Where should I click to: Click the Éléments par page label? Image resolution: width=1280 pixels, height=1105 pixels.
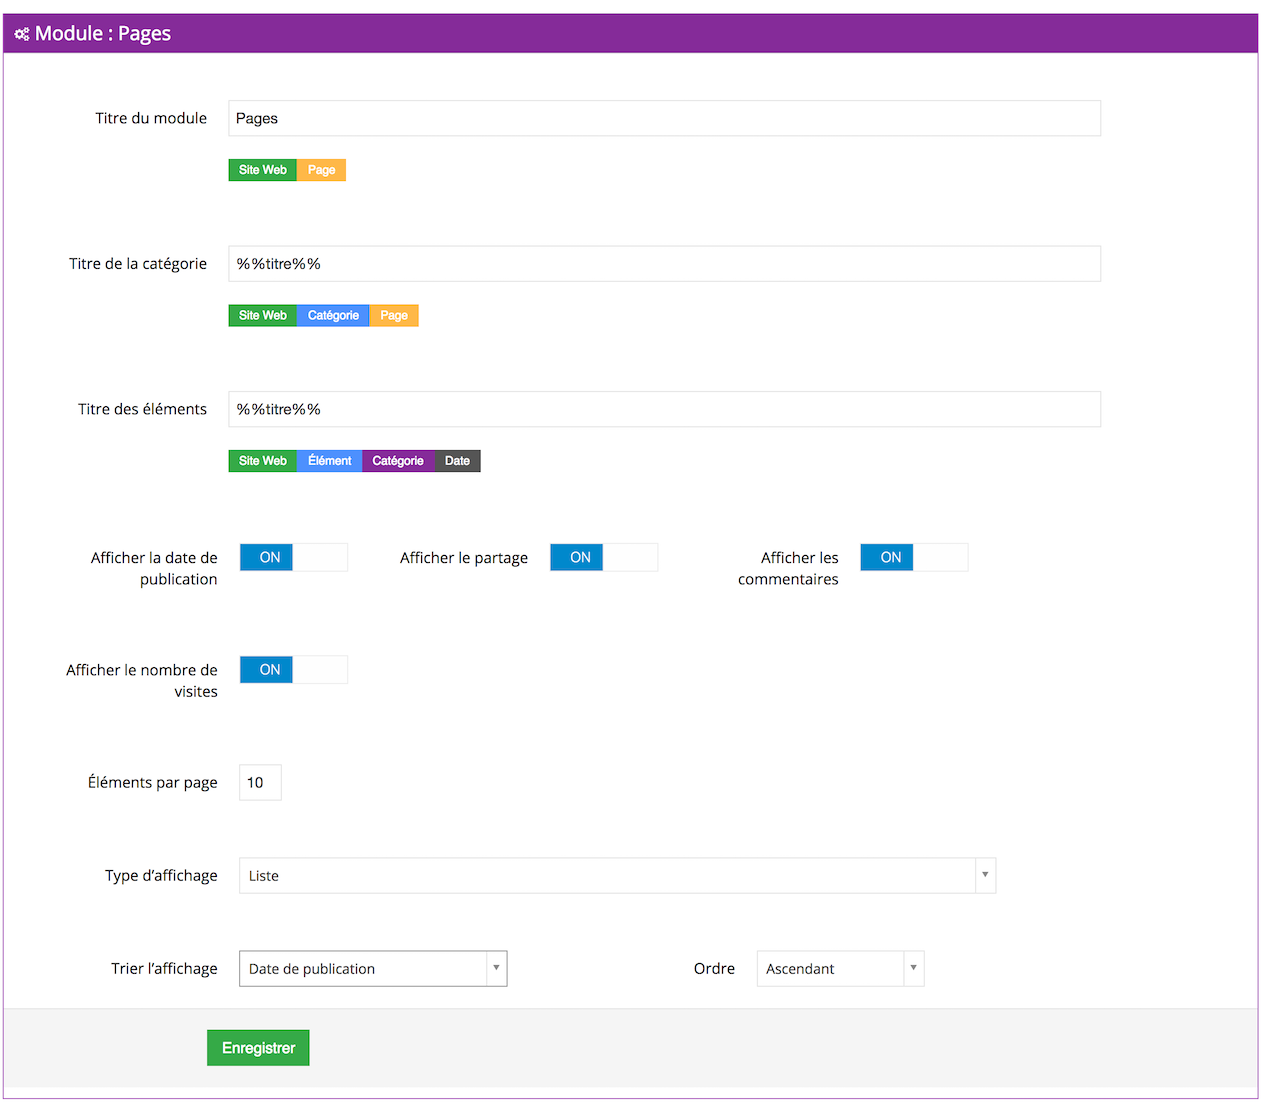(x=152, y=782)
